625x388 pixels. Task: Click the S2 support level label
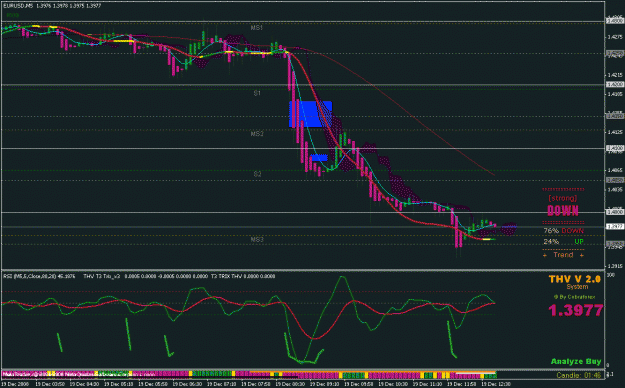[257, 174]
